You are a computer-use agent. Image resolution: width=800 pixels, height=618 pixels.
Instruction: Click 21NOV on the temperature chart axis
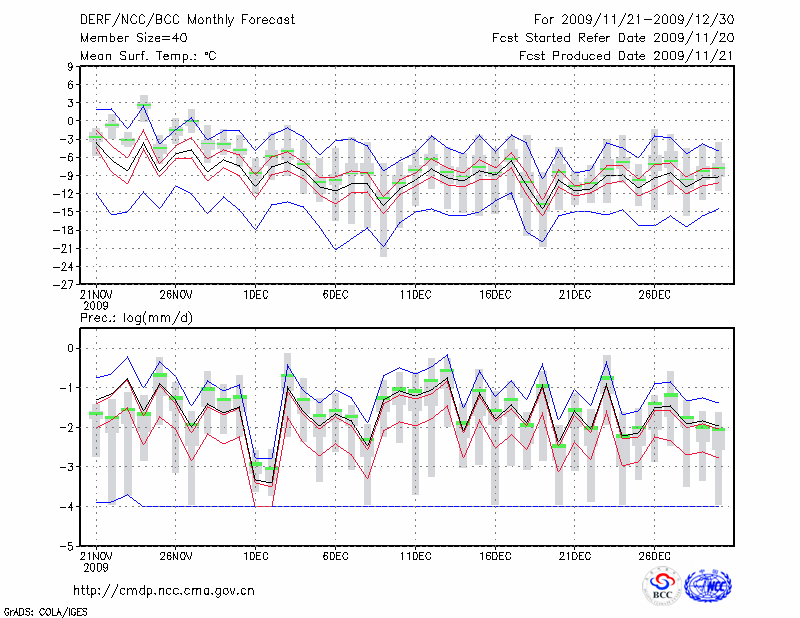point(95,294)
